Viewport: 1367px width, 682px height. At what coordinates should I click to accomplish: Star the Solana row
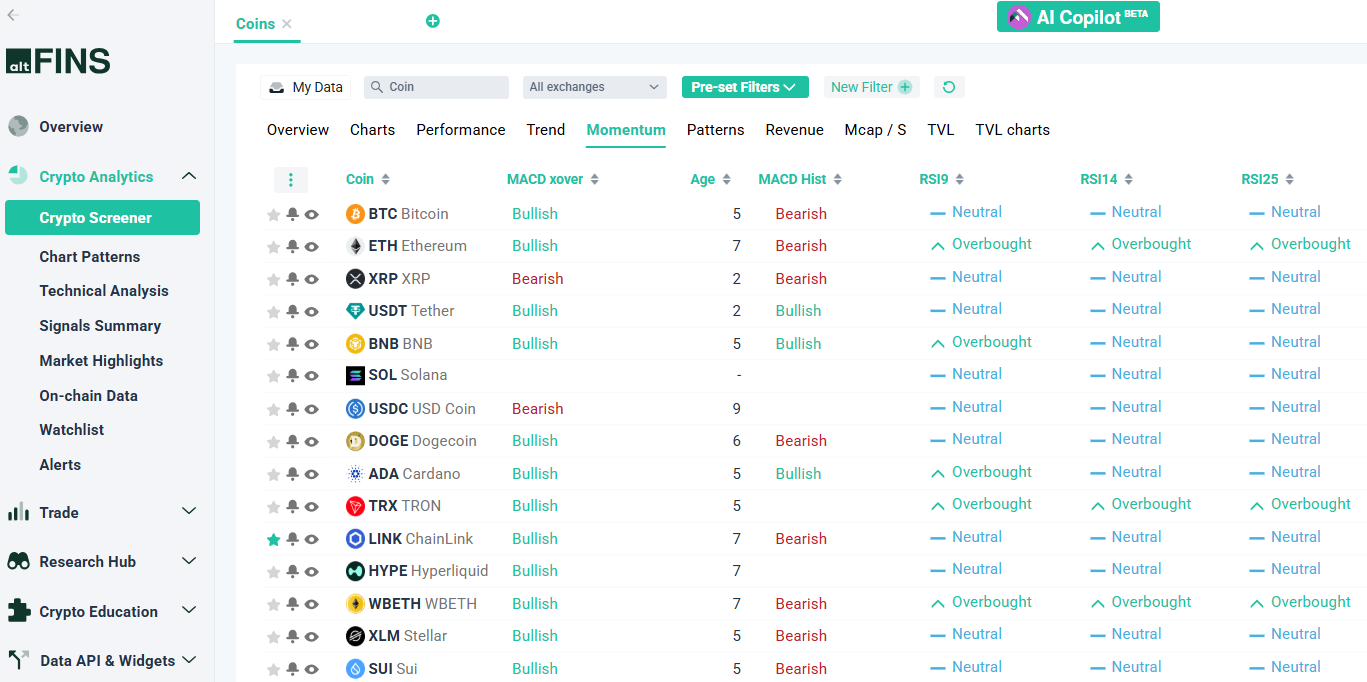(273, 376)
